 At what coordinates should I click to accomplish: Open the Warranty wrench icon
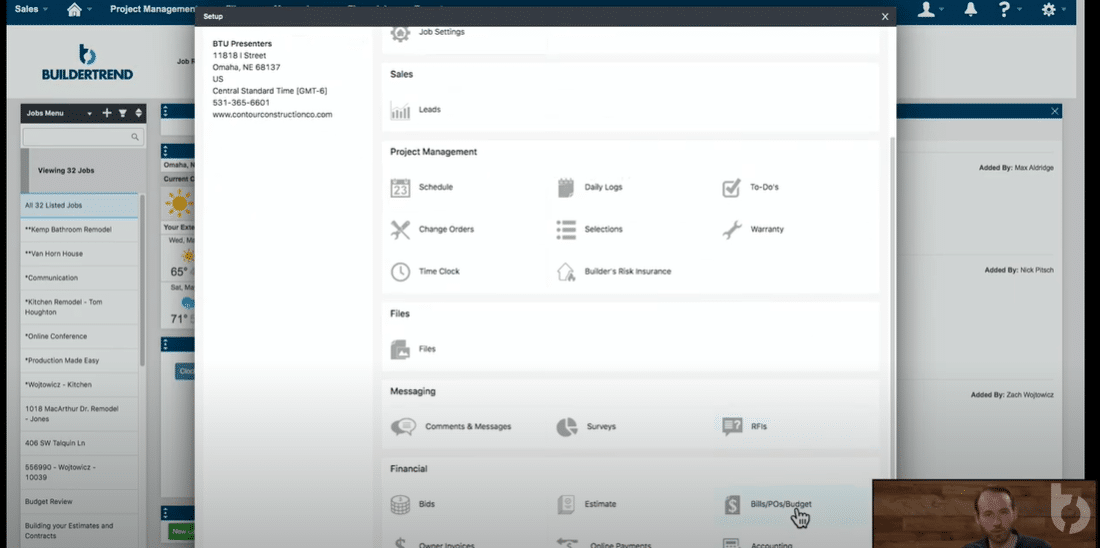tap(731, 229)
